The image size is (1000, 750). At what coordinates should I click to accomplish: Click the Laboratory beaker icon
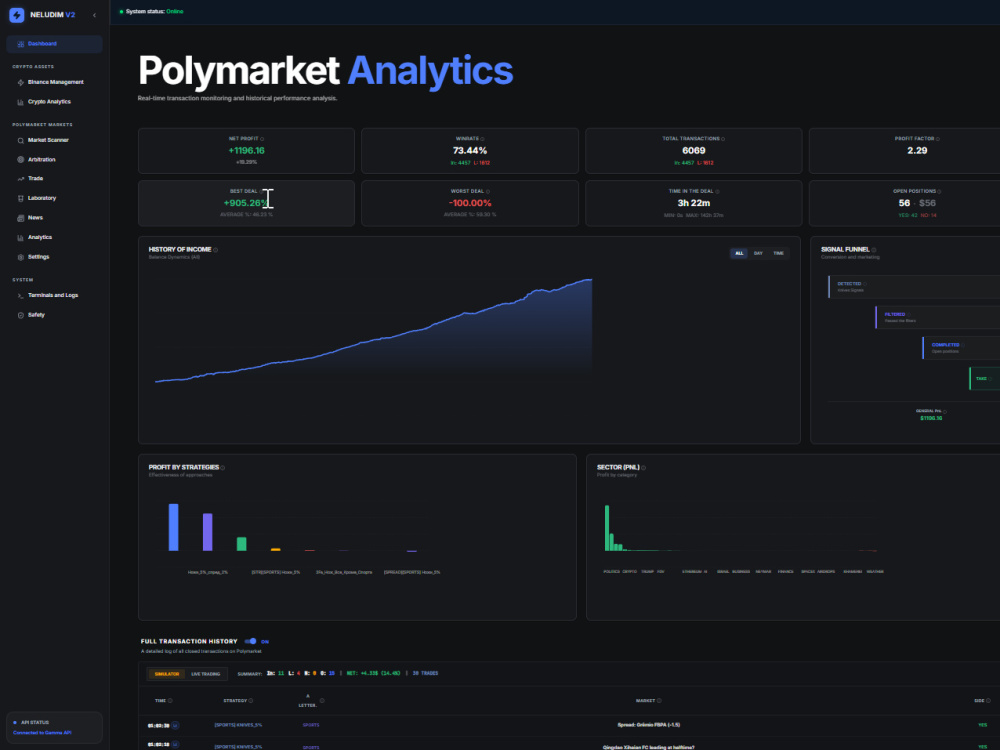20,198
